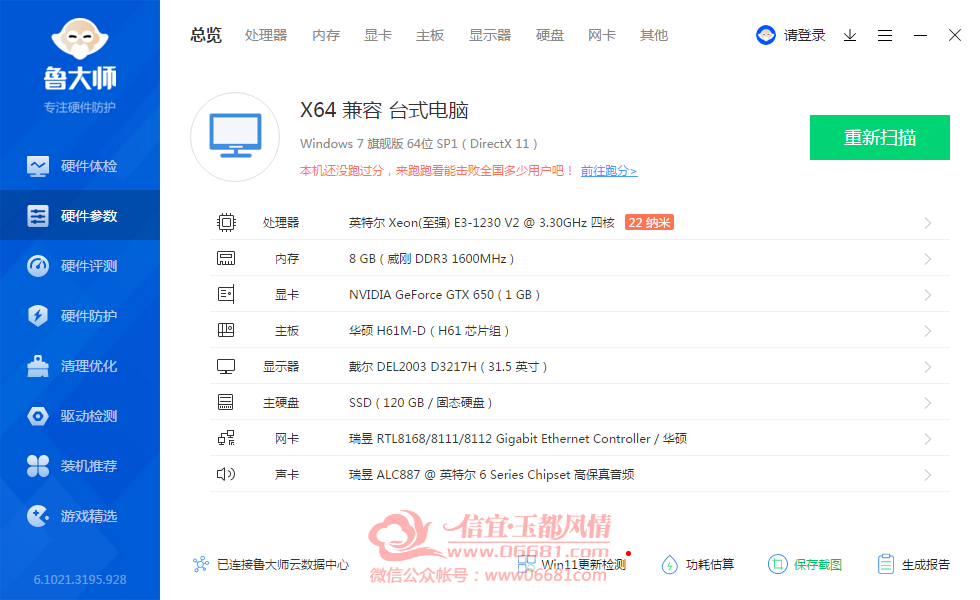Viewport: 980px width, 600px height.
Task: Open the hamburger main menu
Action: [x=884, y=36]
